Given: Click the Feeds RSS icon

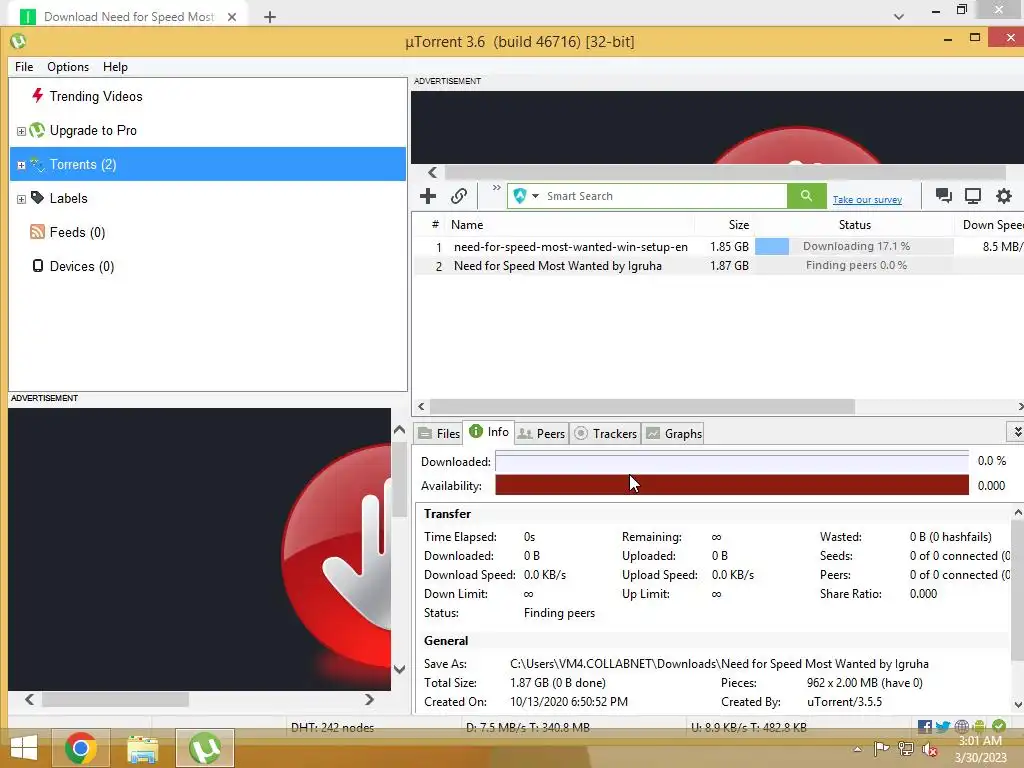Looking at the screenshot, I should point(38,232).
